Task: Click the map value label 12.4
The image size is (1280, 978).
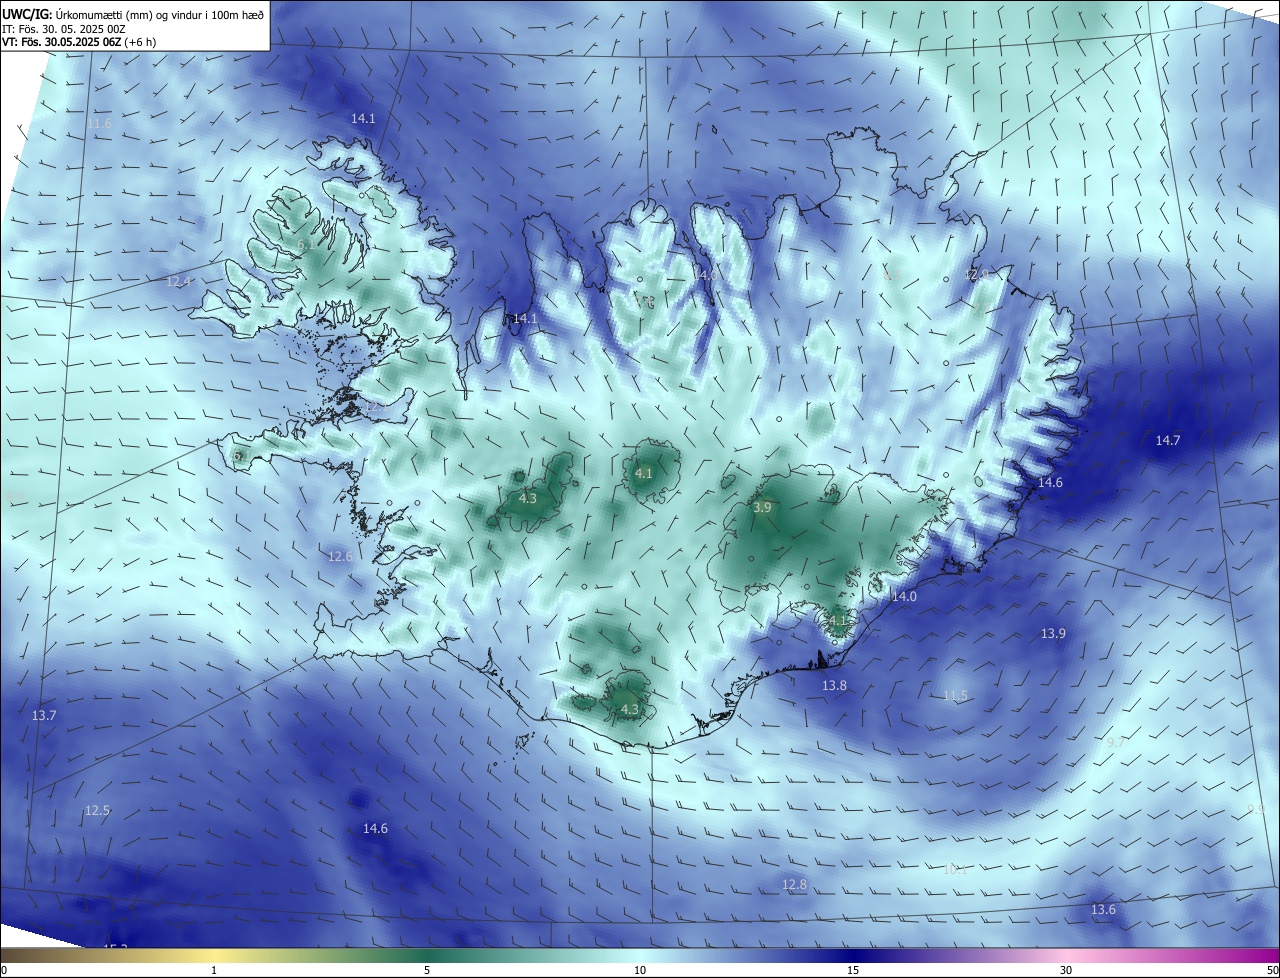Action: tap(178, 282)
